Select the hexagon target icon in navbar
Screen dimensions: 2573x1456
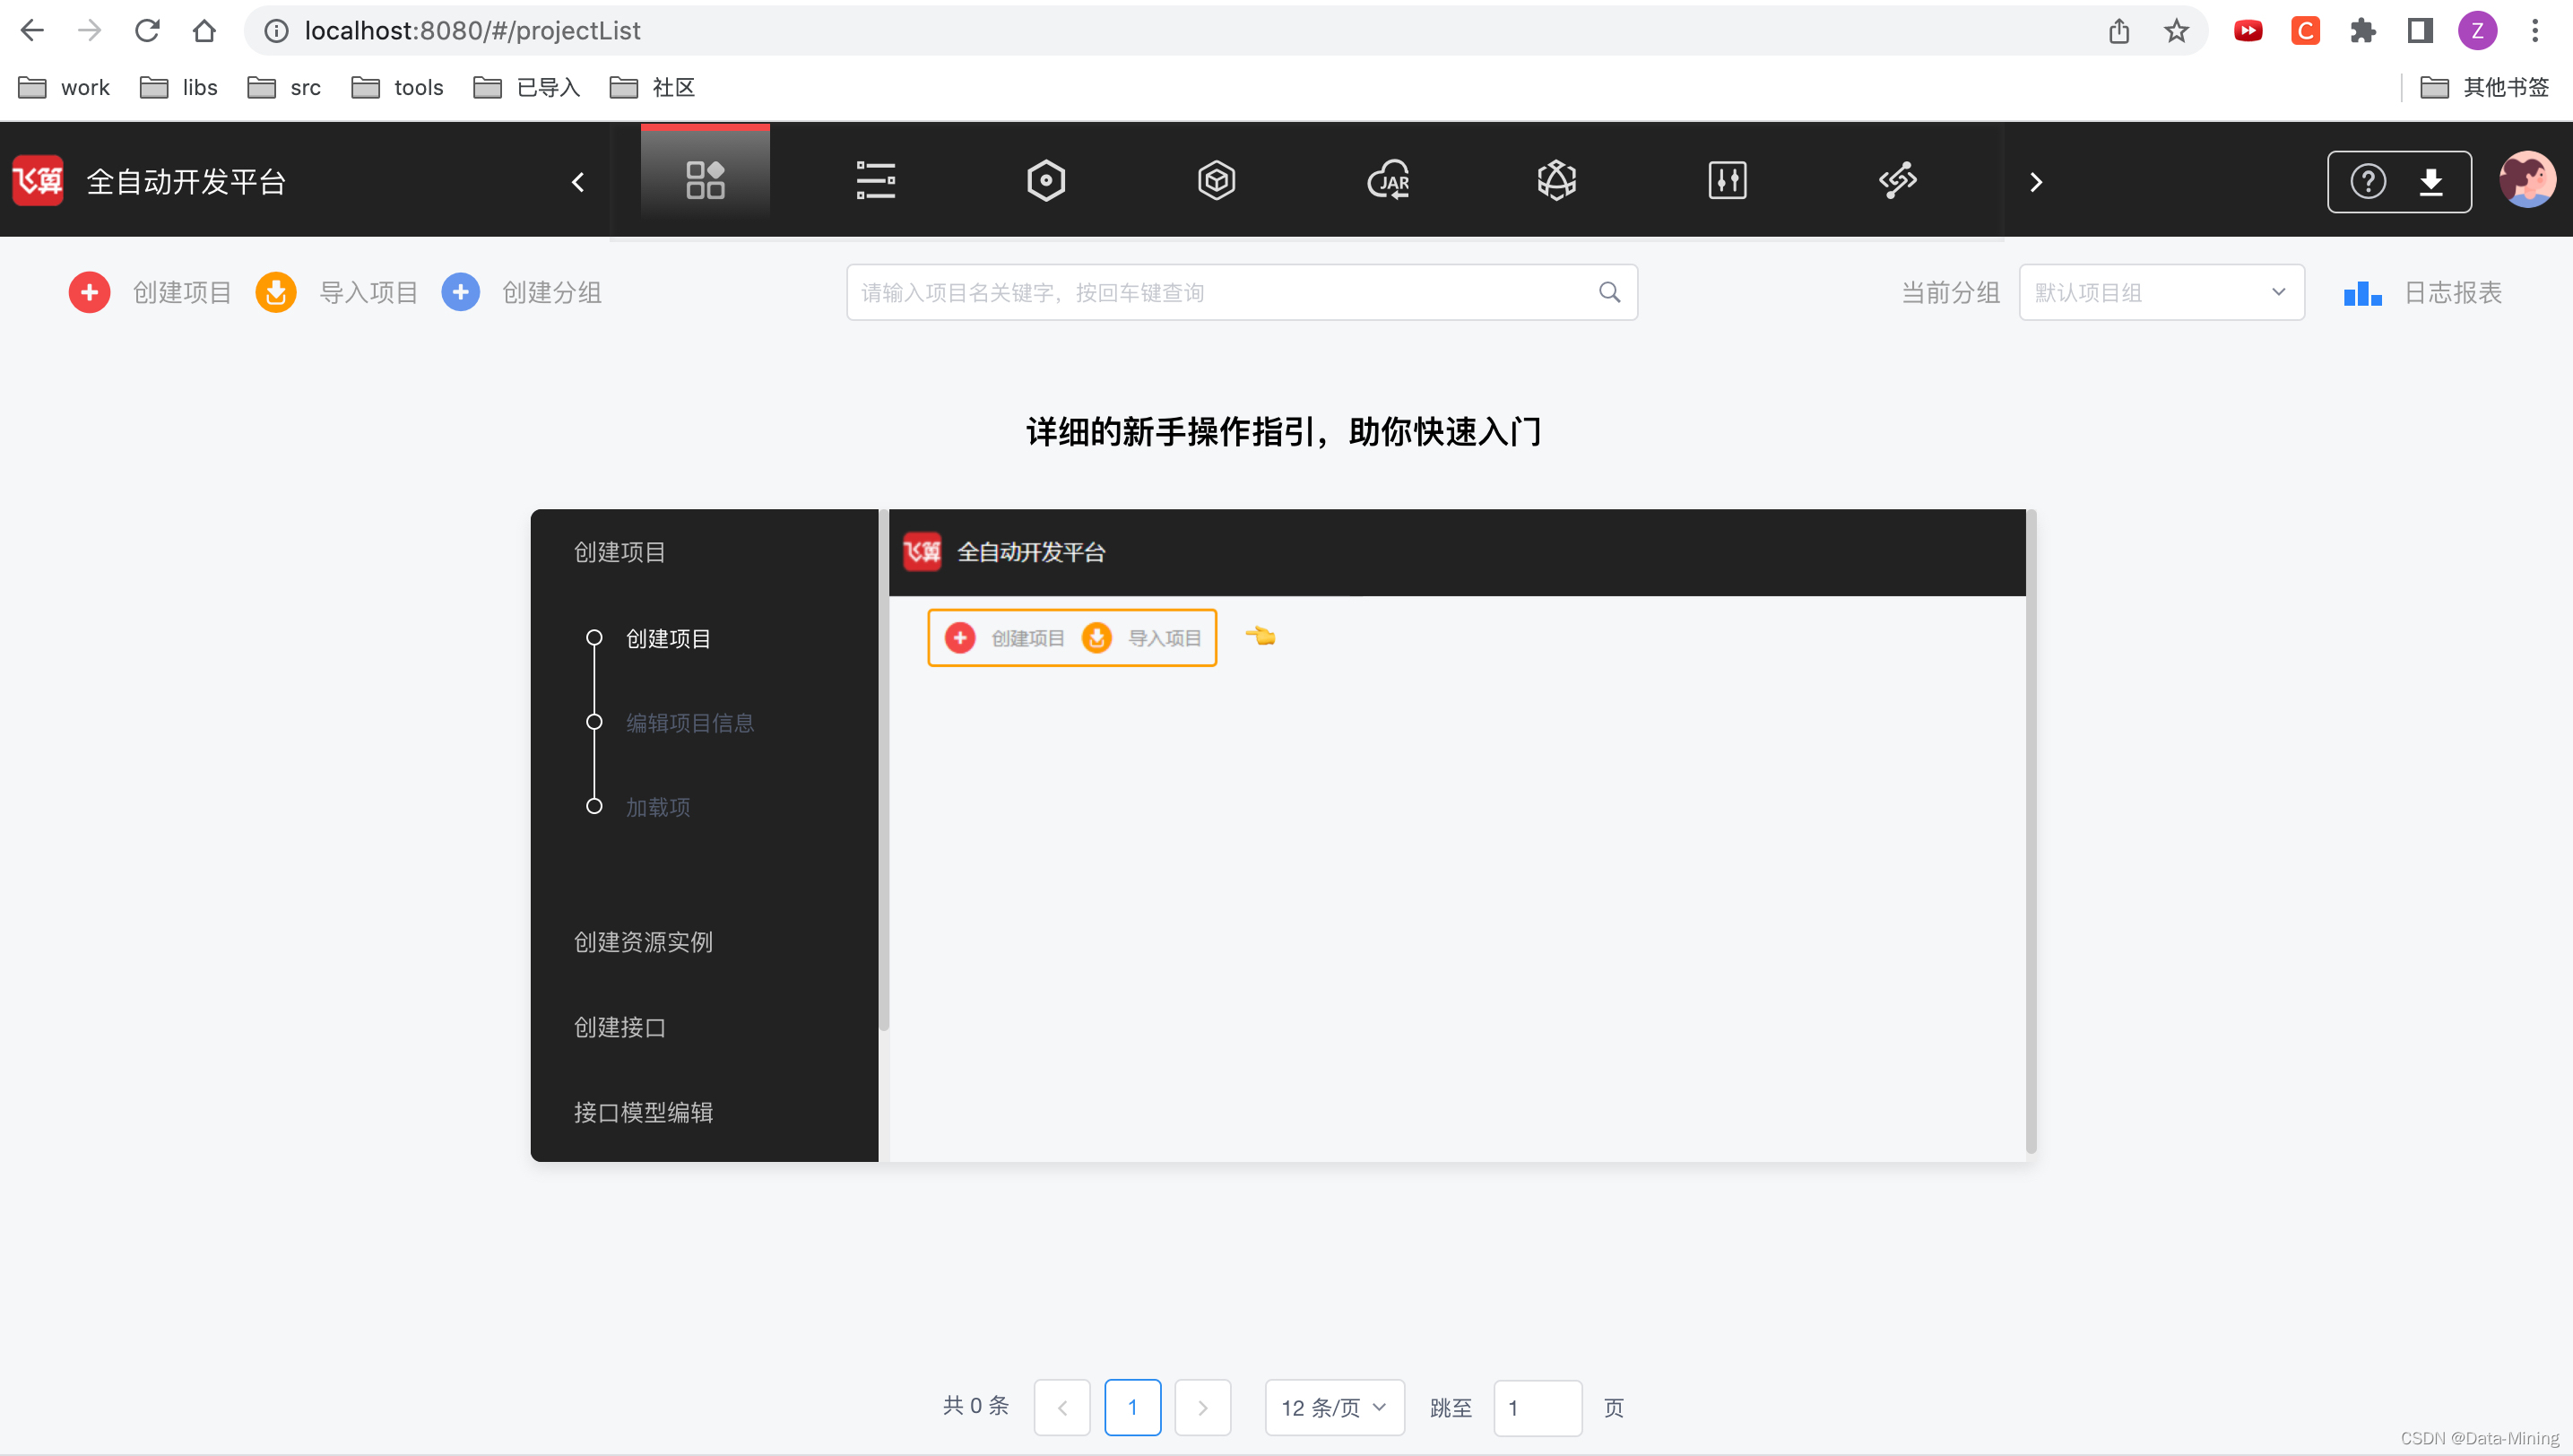(1046, 181)
